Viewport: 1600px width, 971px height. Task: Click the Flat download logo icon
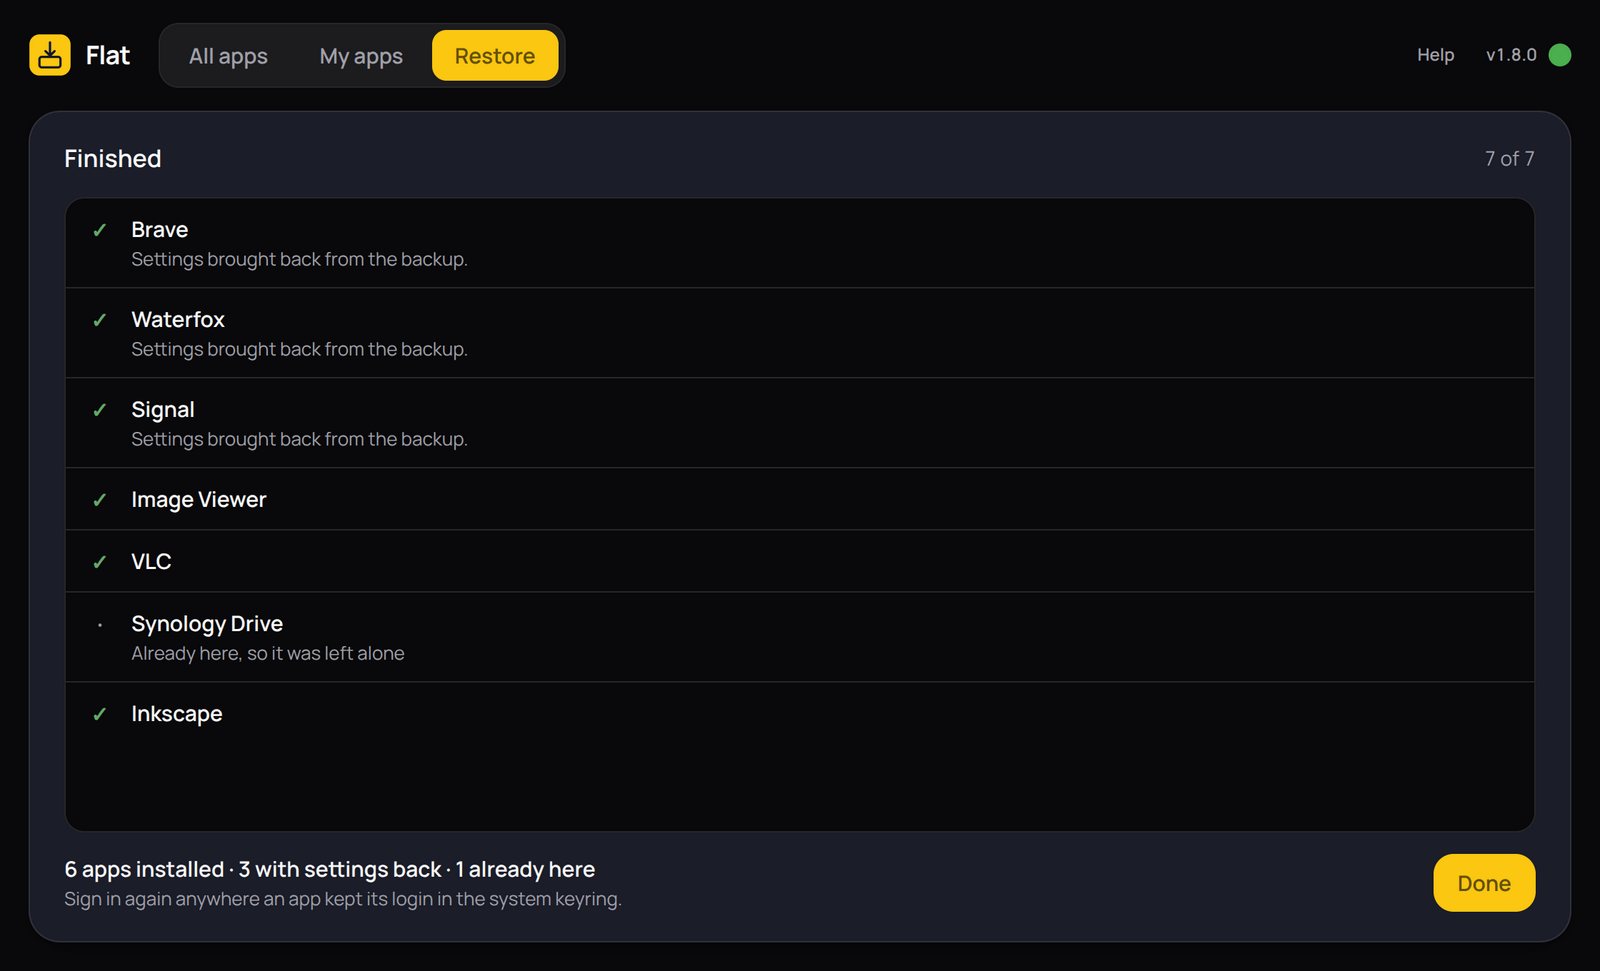(50, 55)
